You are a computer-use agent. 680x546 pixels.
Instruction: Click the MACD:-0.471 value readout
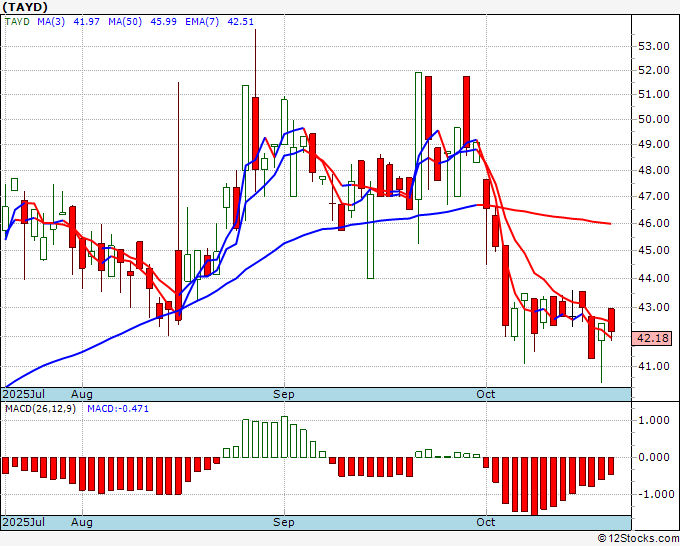tap(118, 409)
